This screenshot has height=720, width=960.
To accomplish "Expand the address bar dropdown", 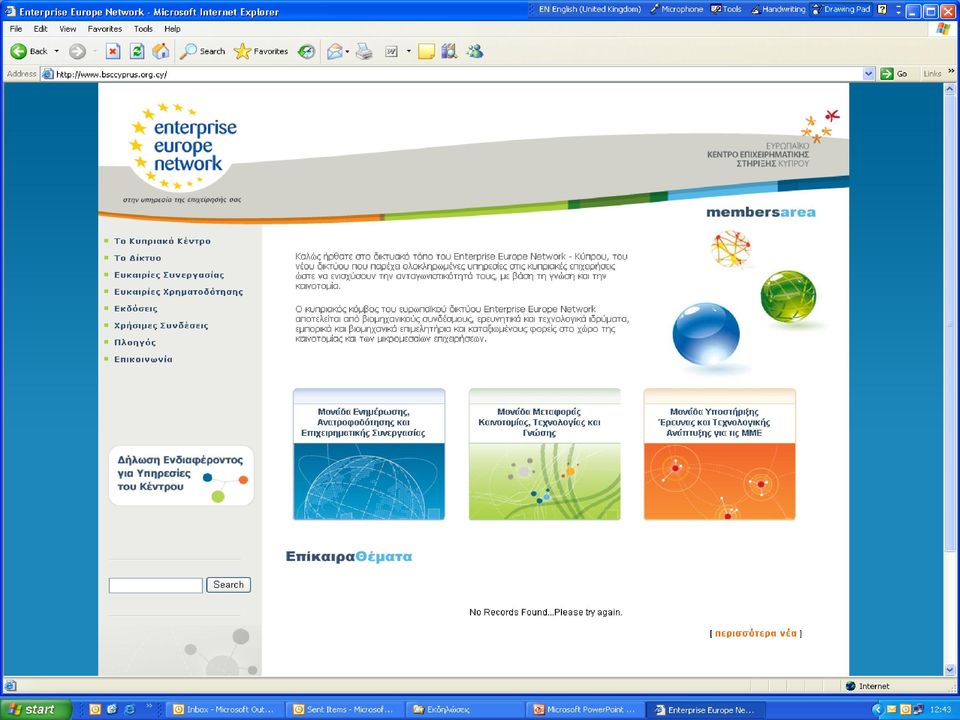I will click(x=868, y=74).
